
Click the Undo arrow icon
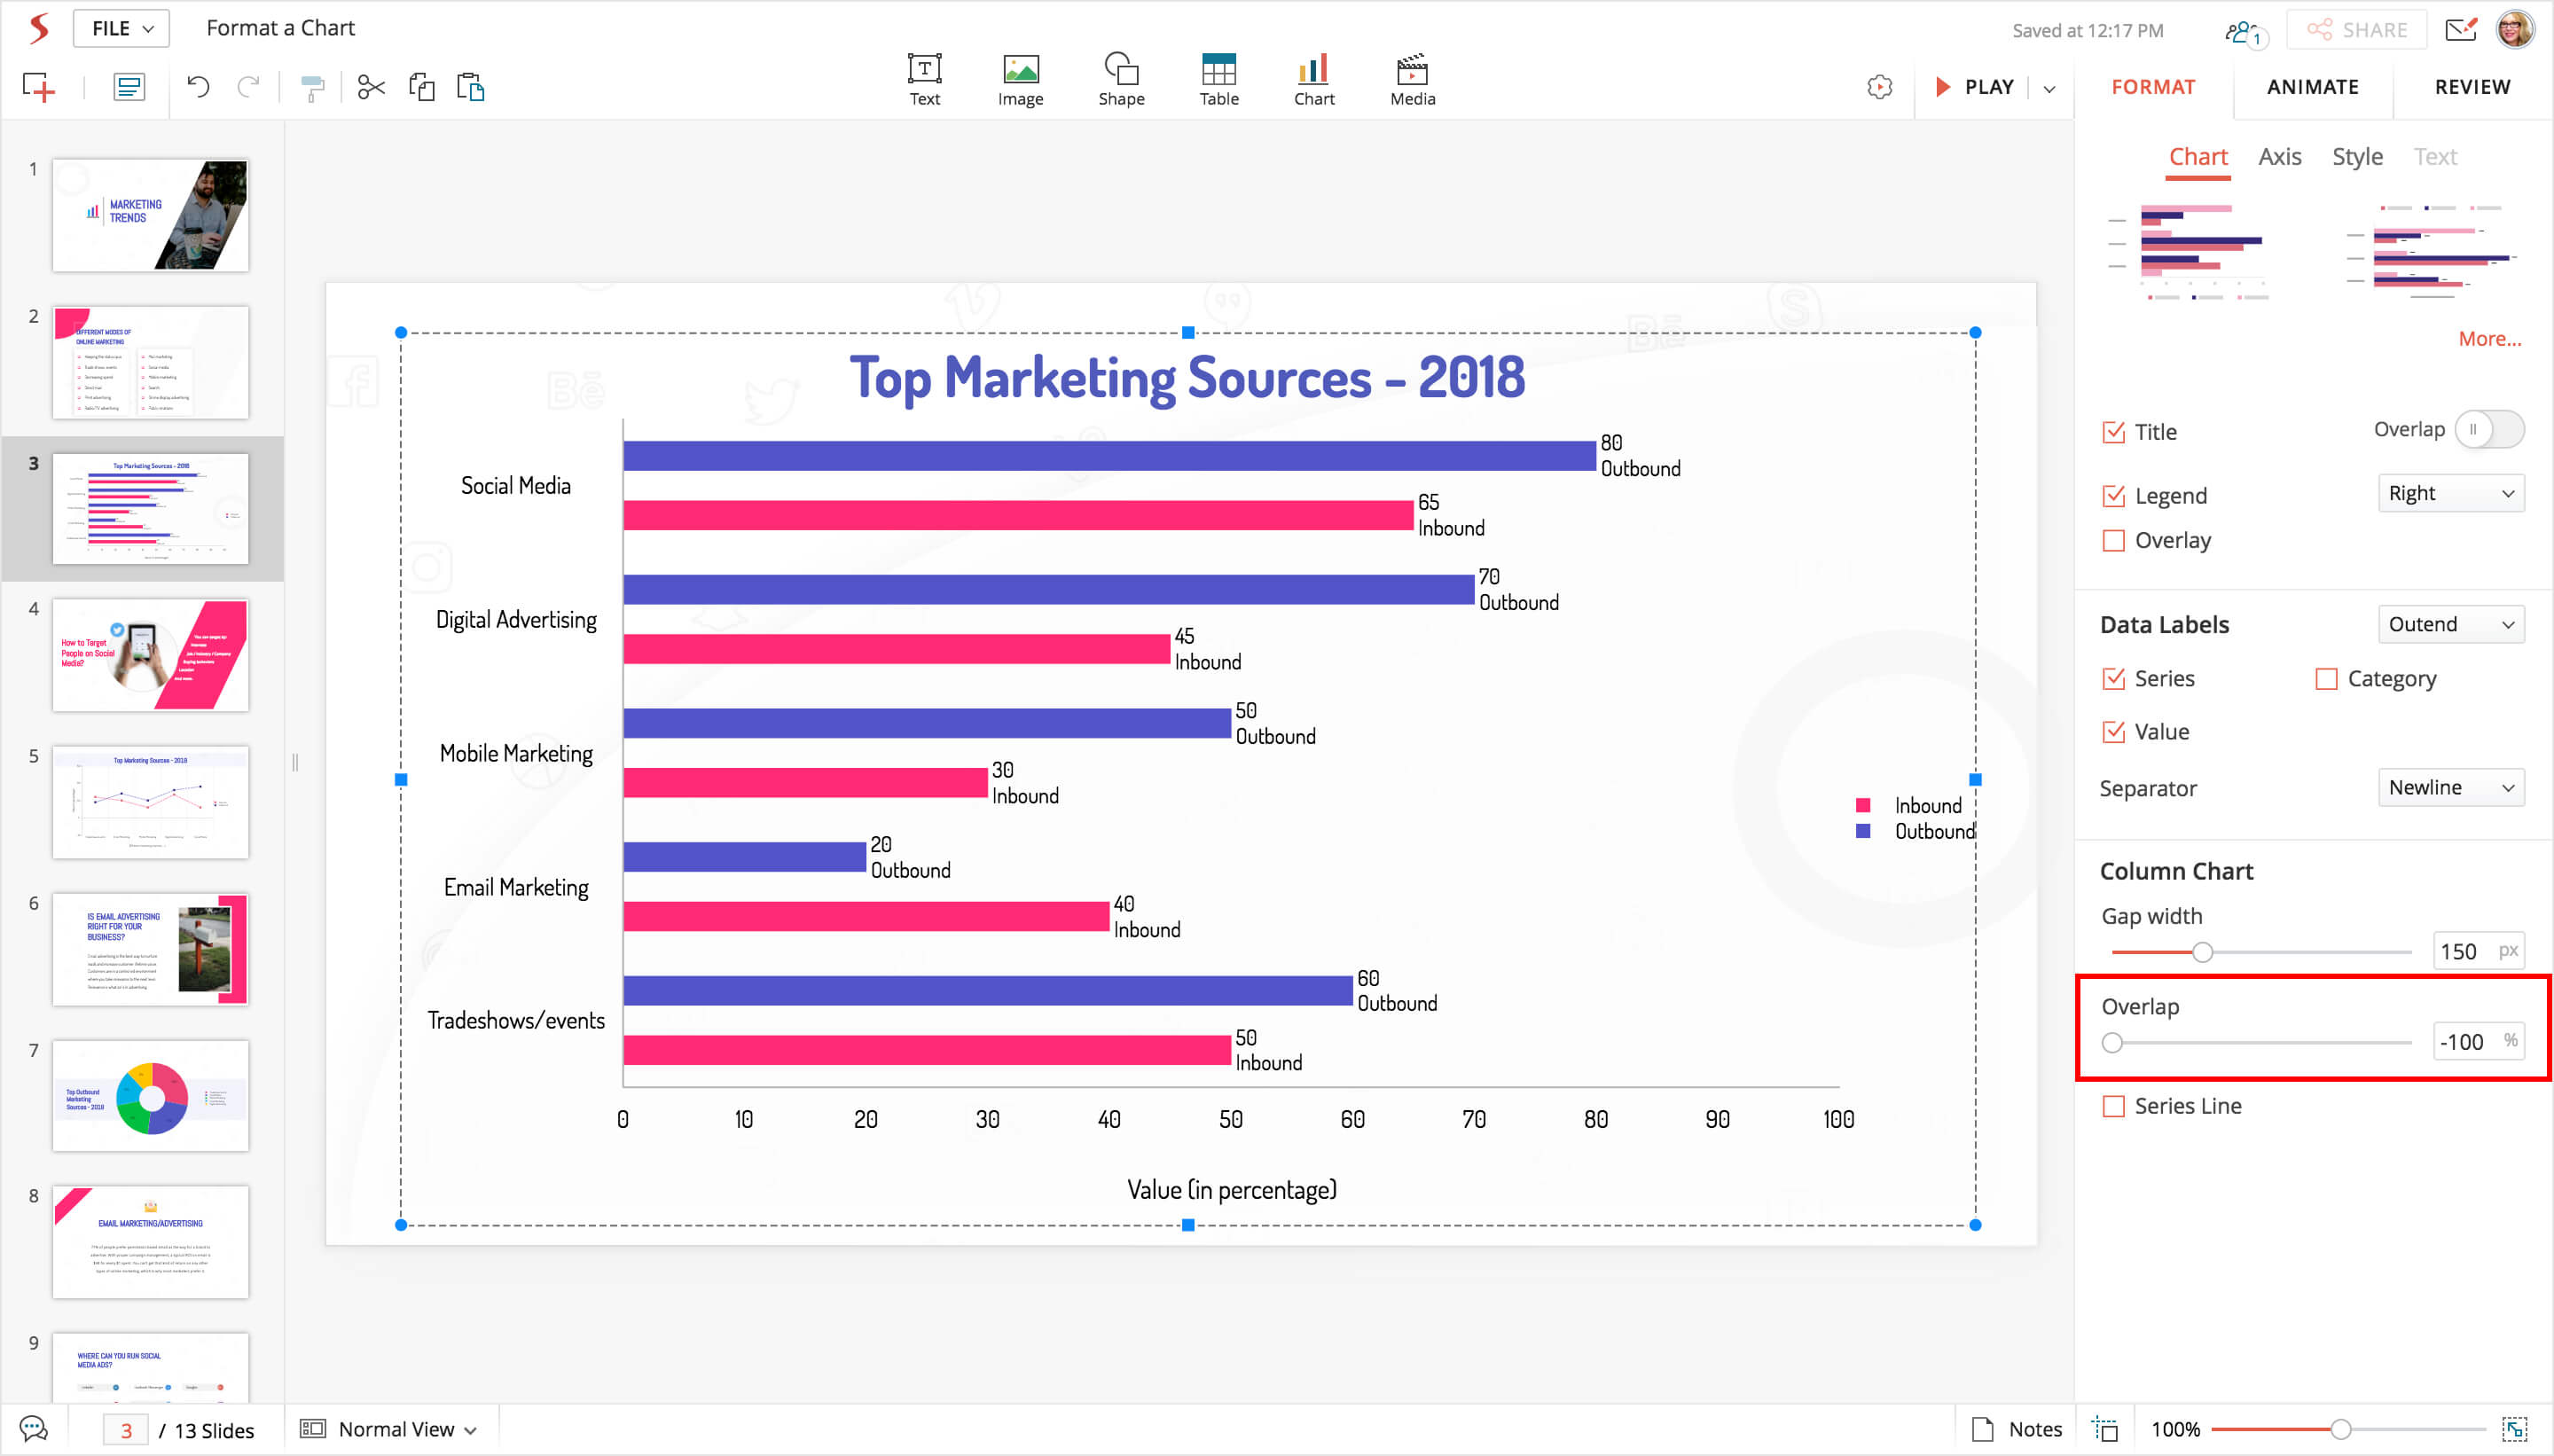point(198,87)
